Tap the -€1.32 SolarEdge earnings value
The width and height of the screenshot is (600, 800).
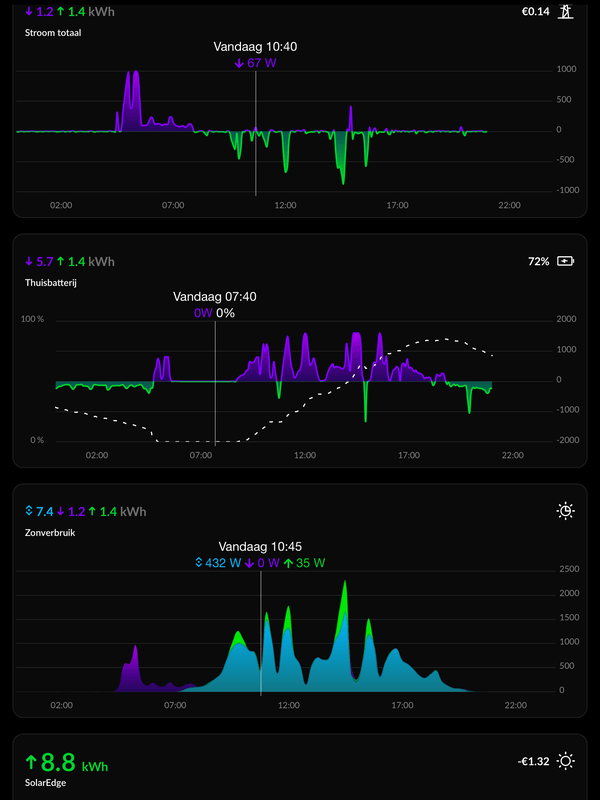click(x=533, y=761)
